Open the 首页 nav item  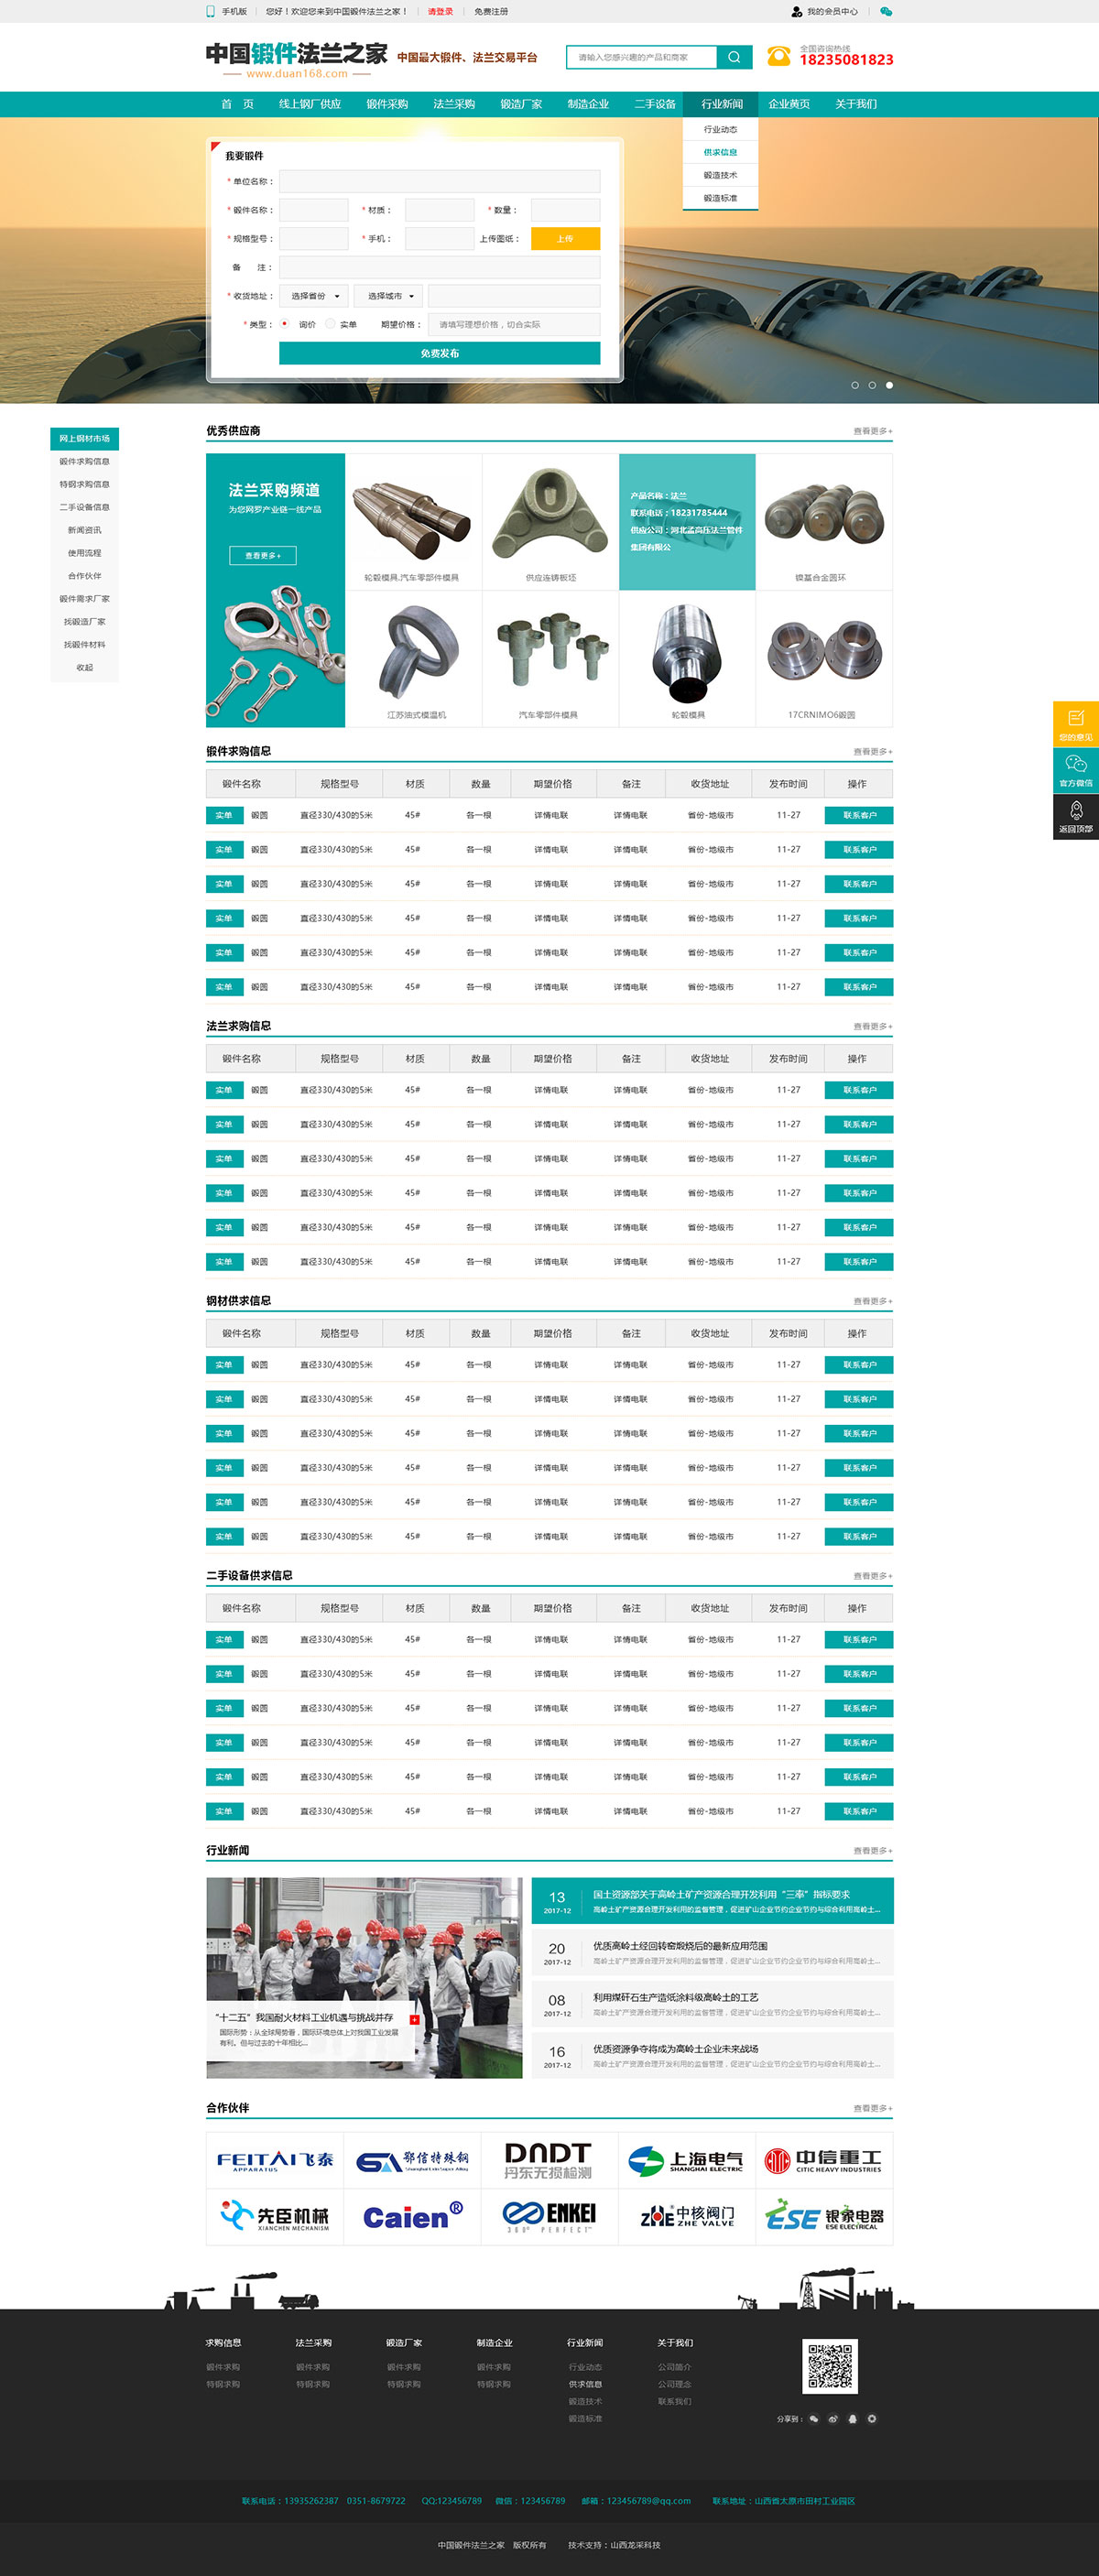click(x=238, y=104)
